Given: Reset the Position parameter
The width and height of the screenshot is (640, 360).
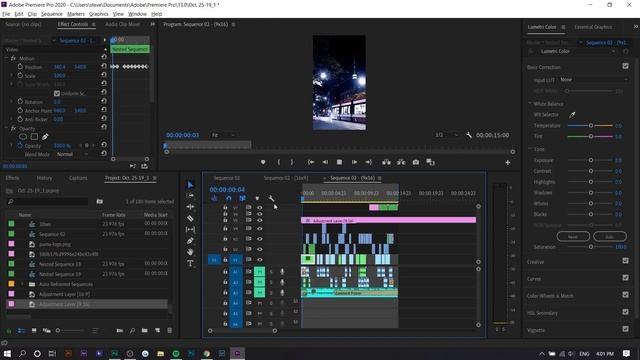Looking at the screenshot, I should tap(104, 66).
